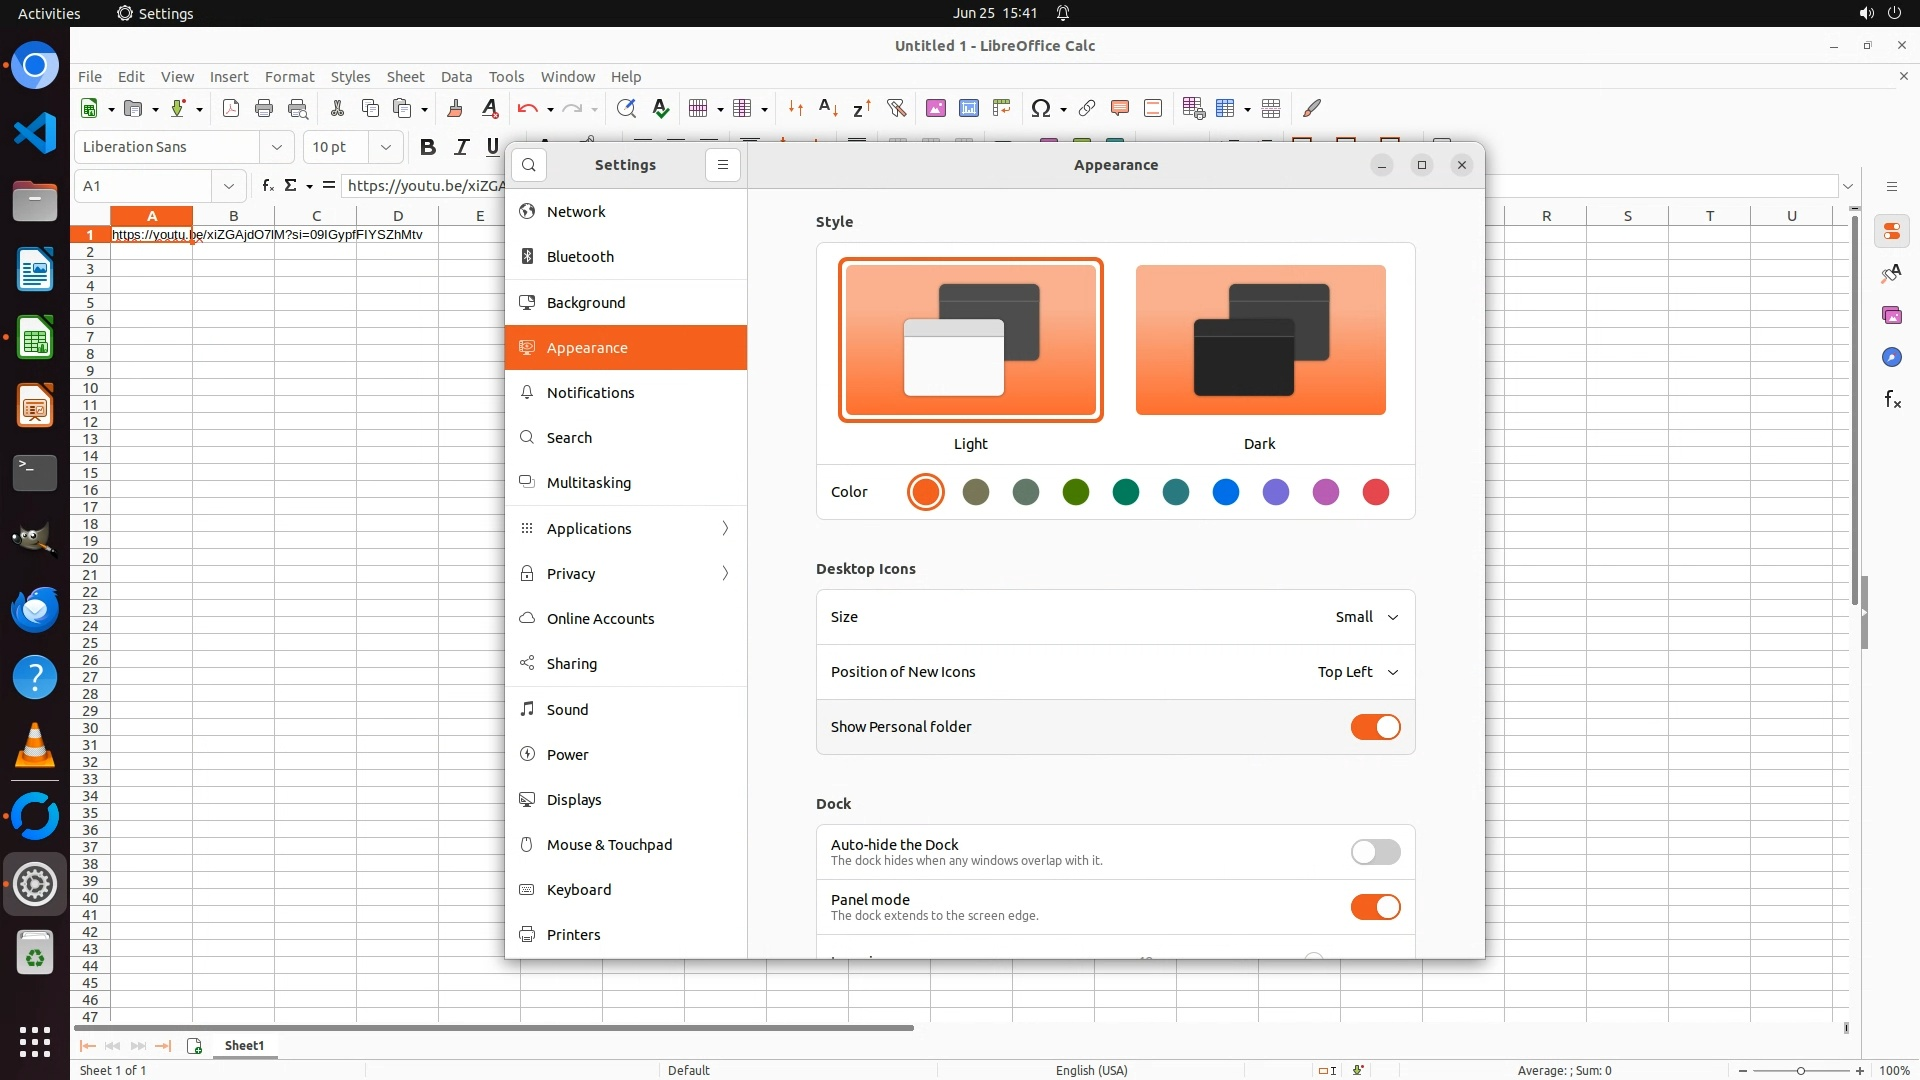Open the Functions sidebar panel icon
The width and height of the screenshot is (1920, 1080).
point(1892,400)
